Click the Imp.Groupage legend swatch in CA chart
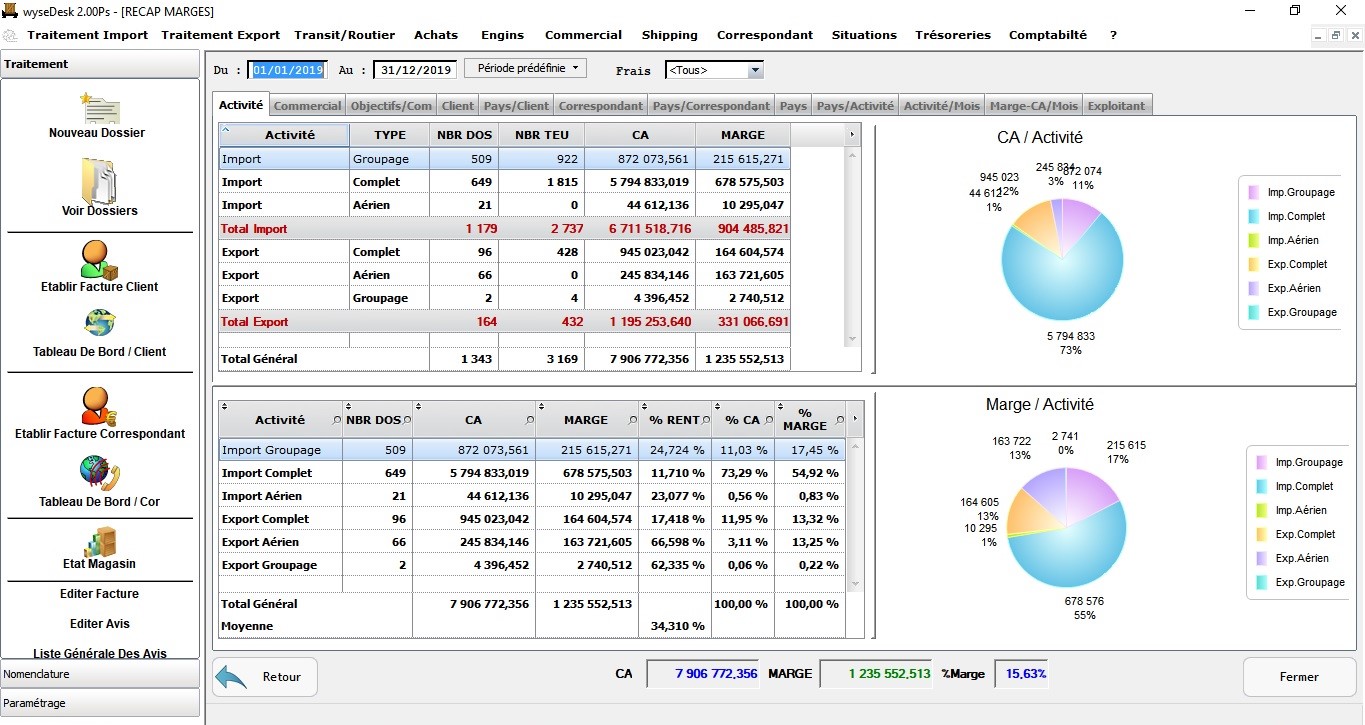 click(x=1254, y=192)
